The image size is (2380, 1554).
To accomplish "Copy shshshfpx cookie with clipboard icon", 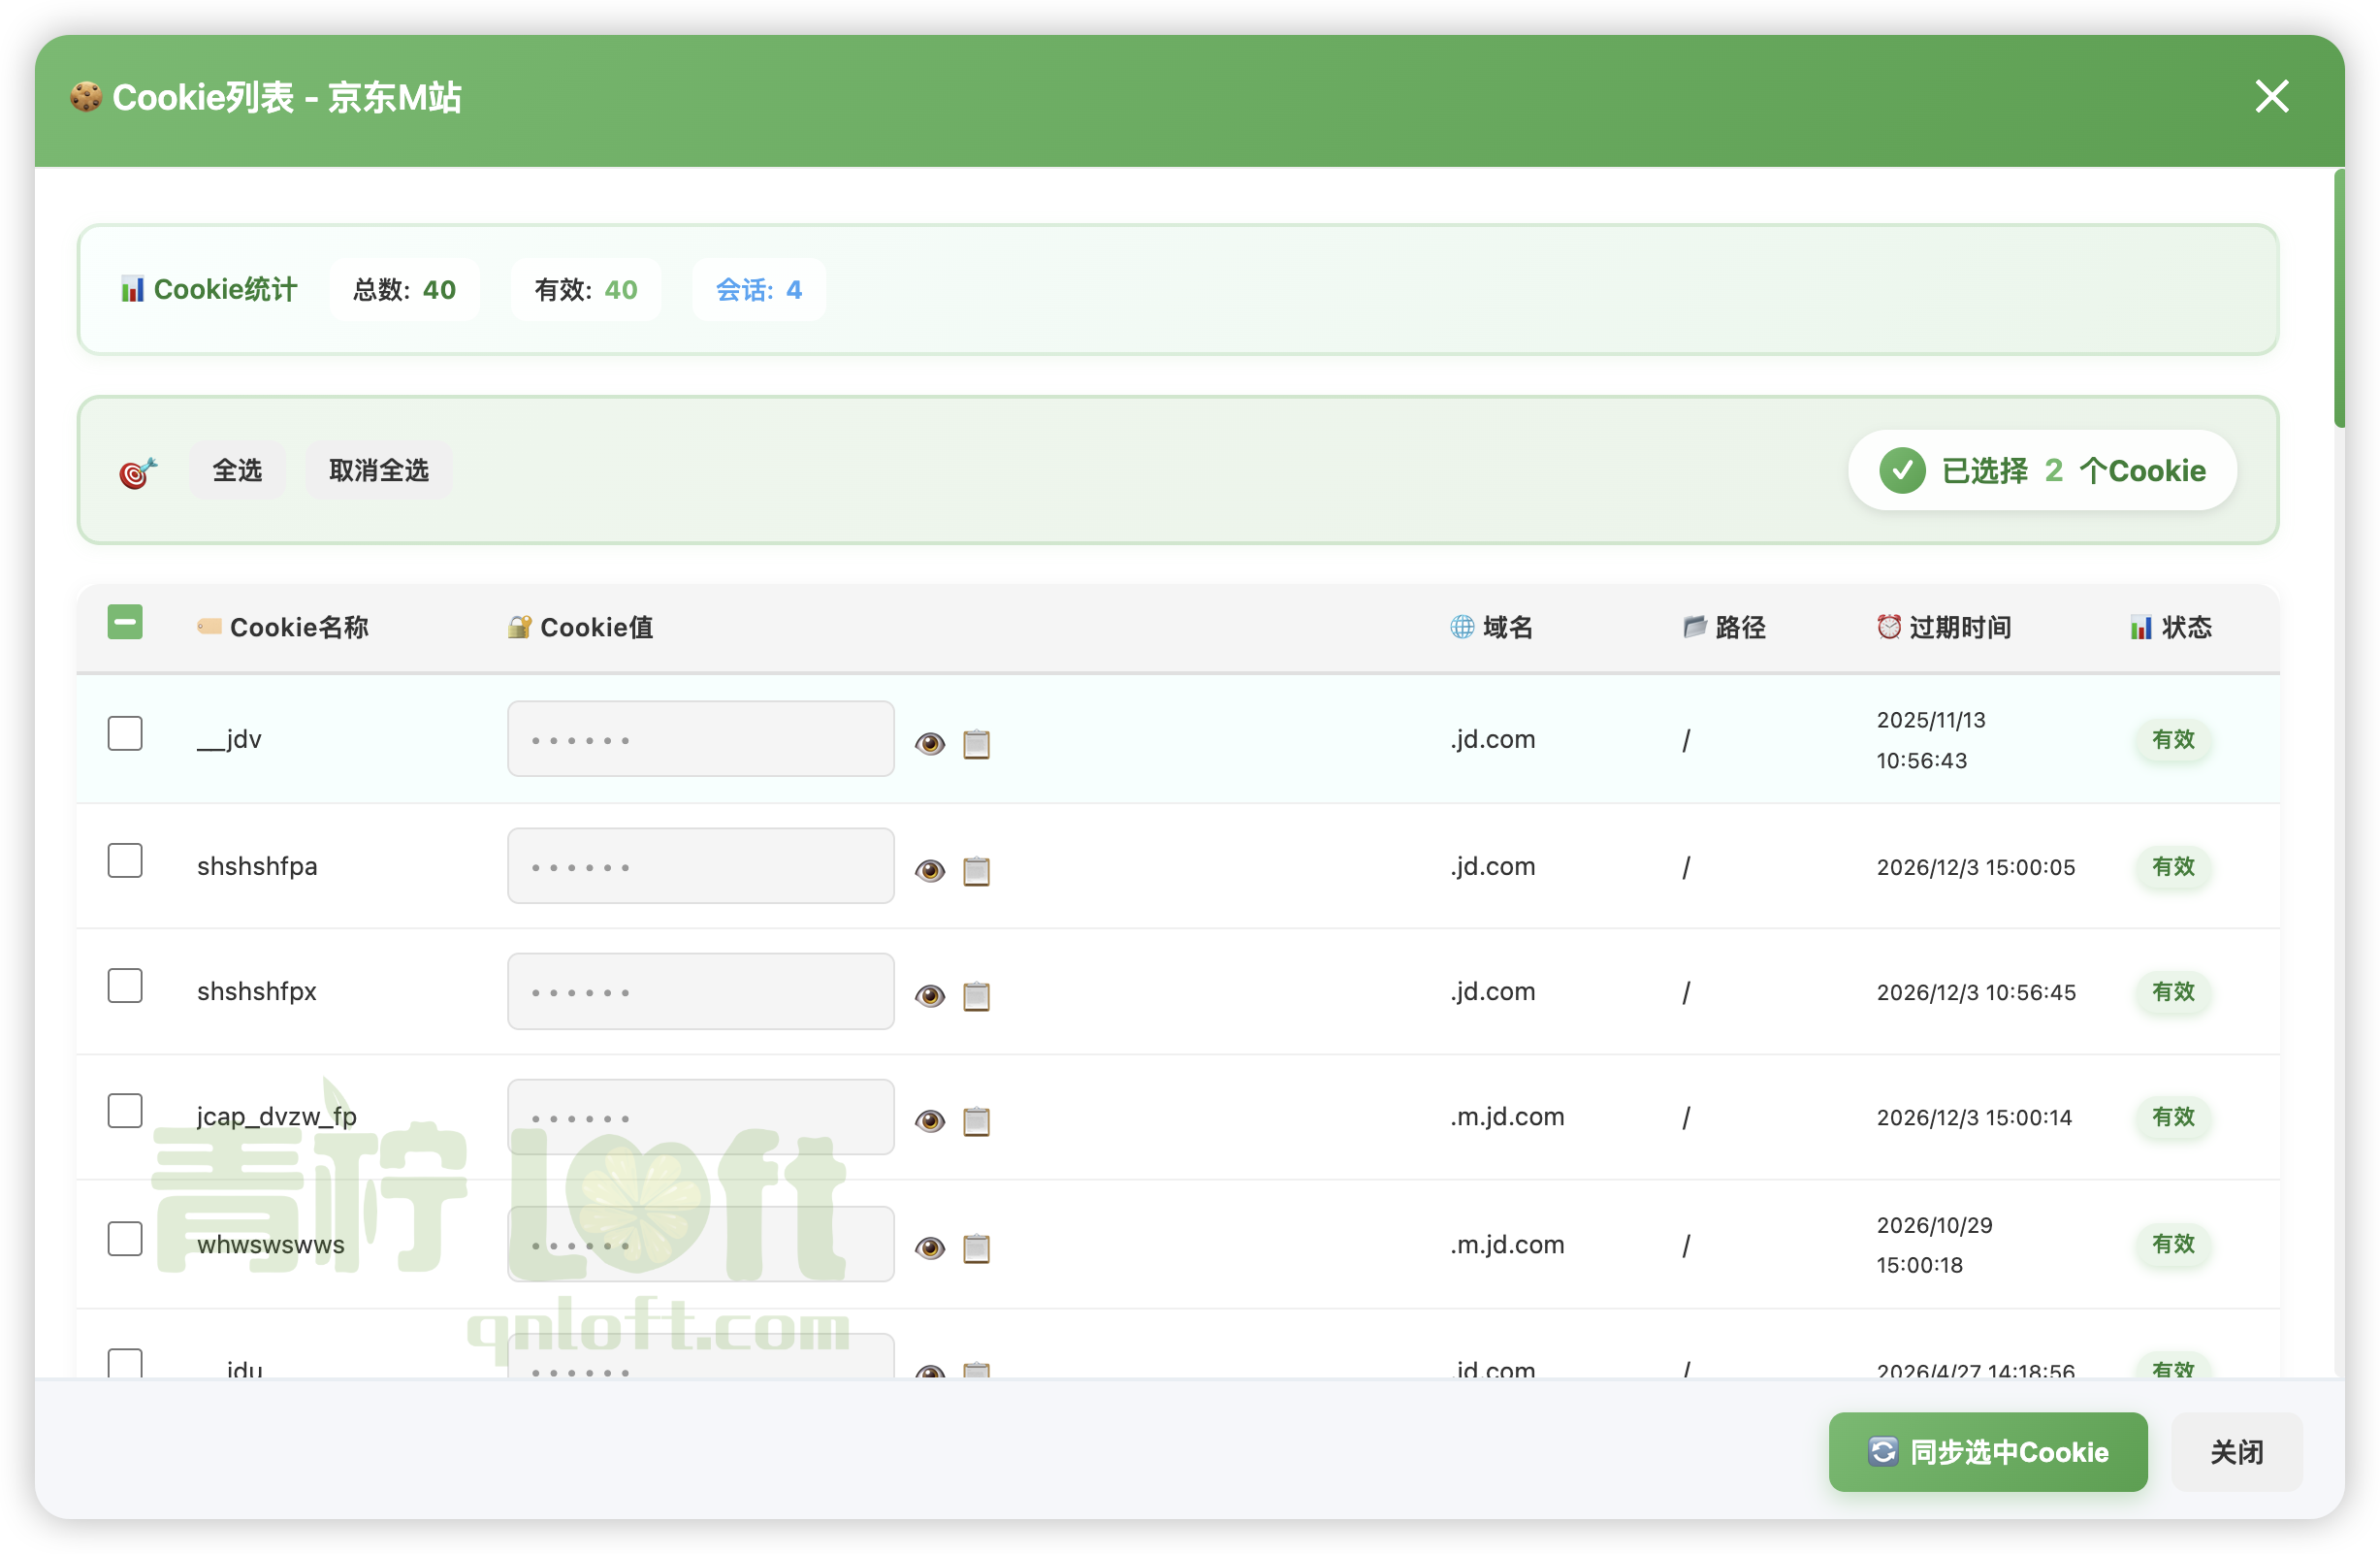I will 976,995.
